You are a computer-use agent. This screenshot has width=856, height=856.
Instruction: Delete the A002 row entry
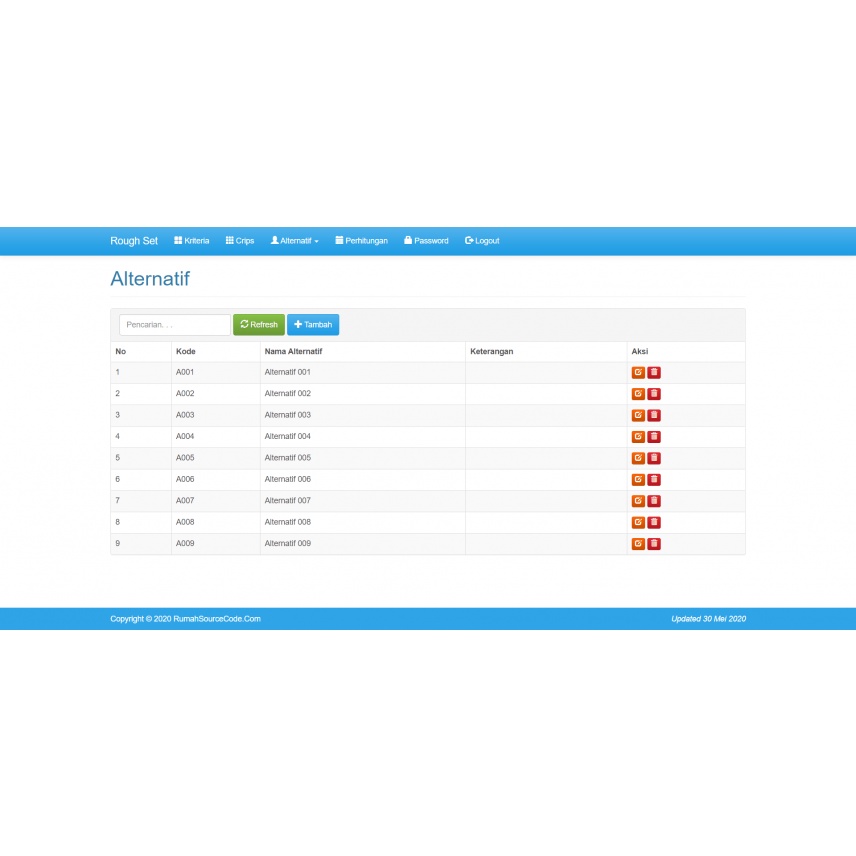[654, 394]
